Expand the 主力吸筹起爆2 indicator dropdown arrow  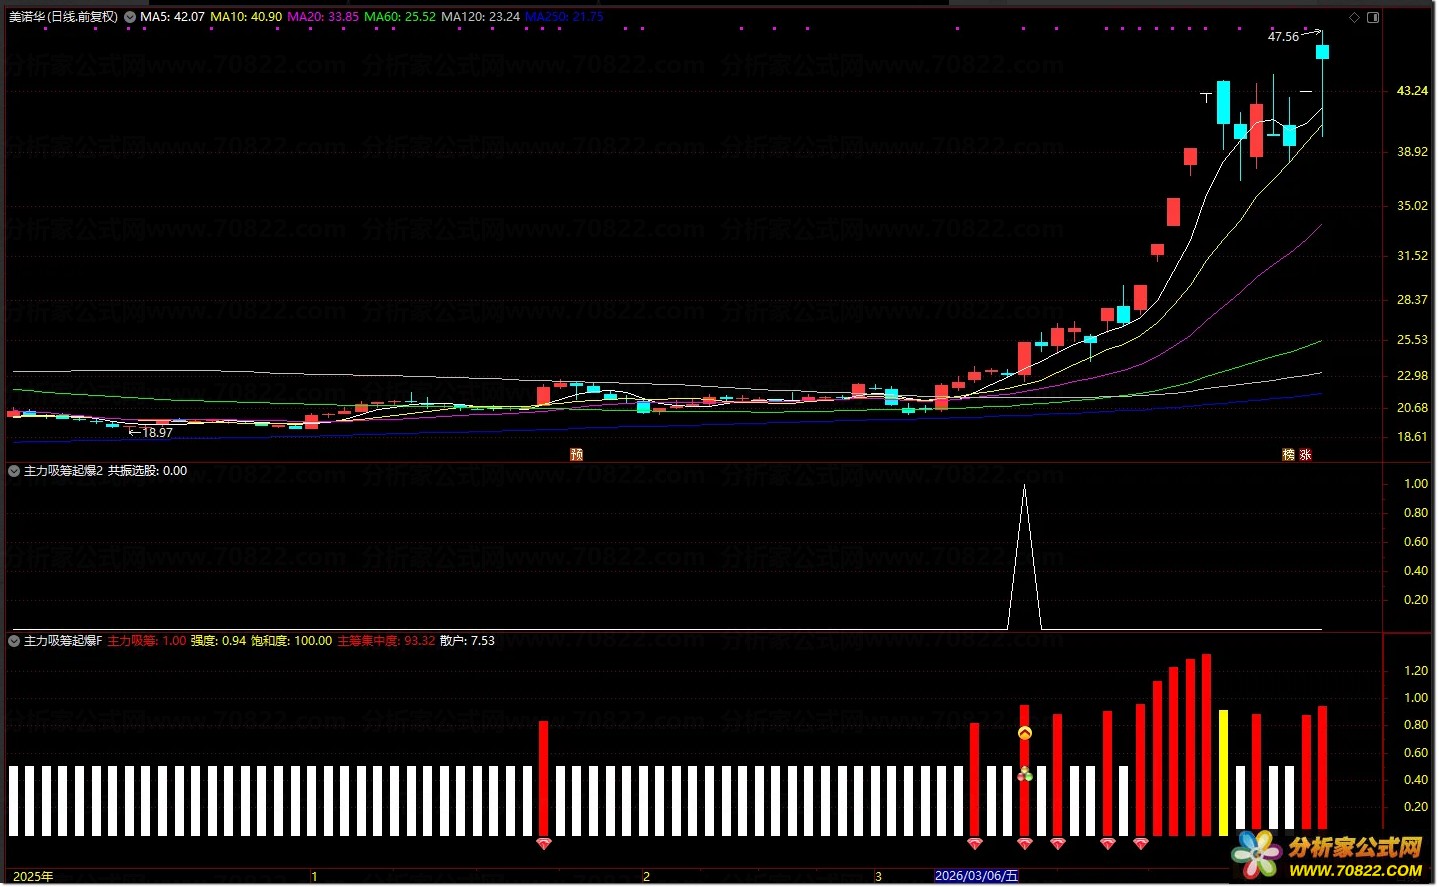tap(14, 471)
